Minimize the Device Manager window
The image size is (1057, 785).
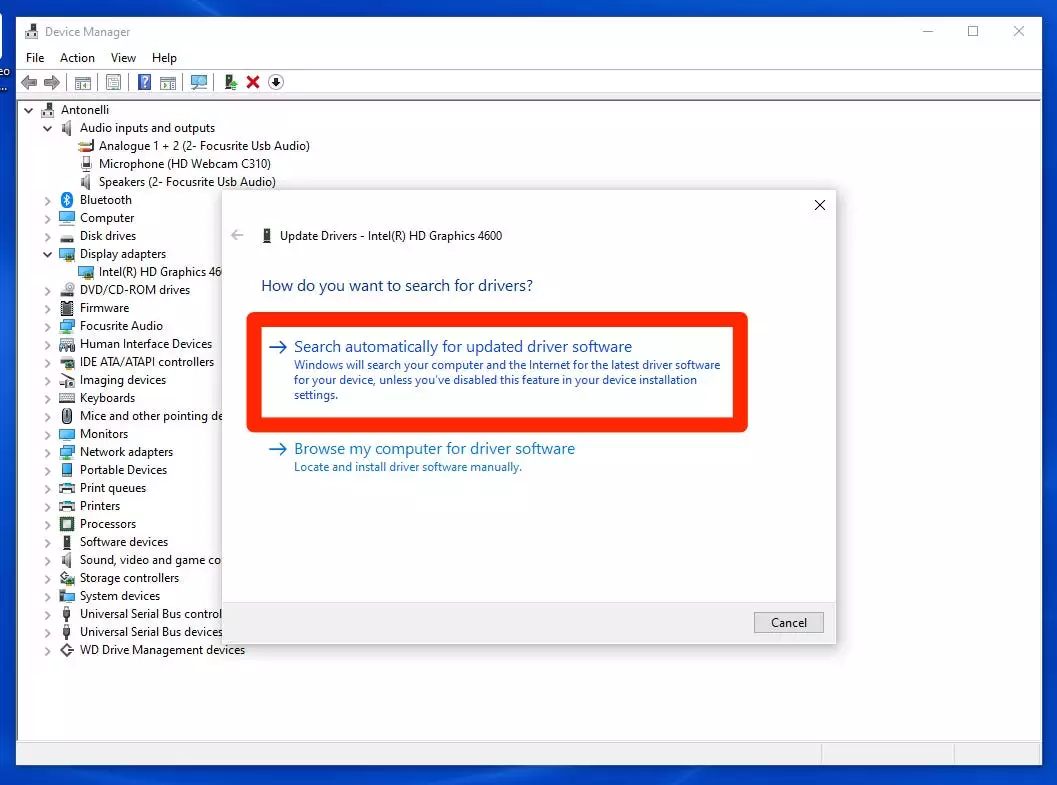click(928, 31)
